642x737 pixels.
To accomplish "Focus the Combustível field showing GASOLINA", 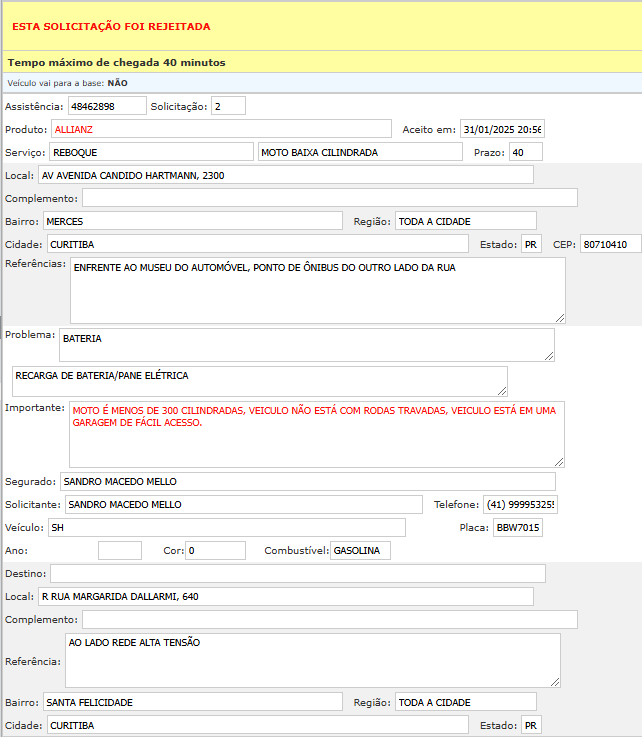I will coord(360,550).
